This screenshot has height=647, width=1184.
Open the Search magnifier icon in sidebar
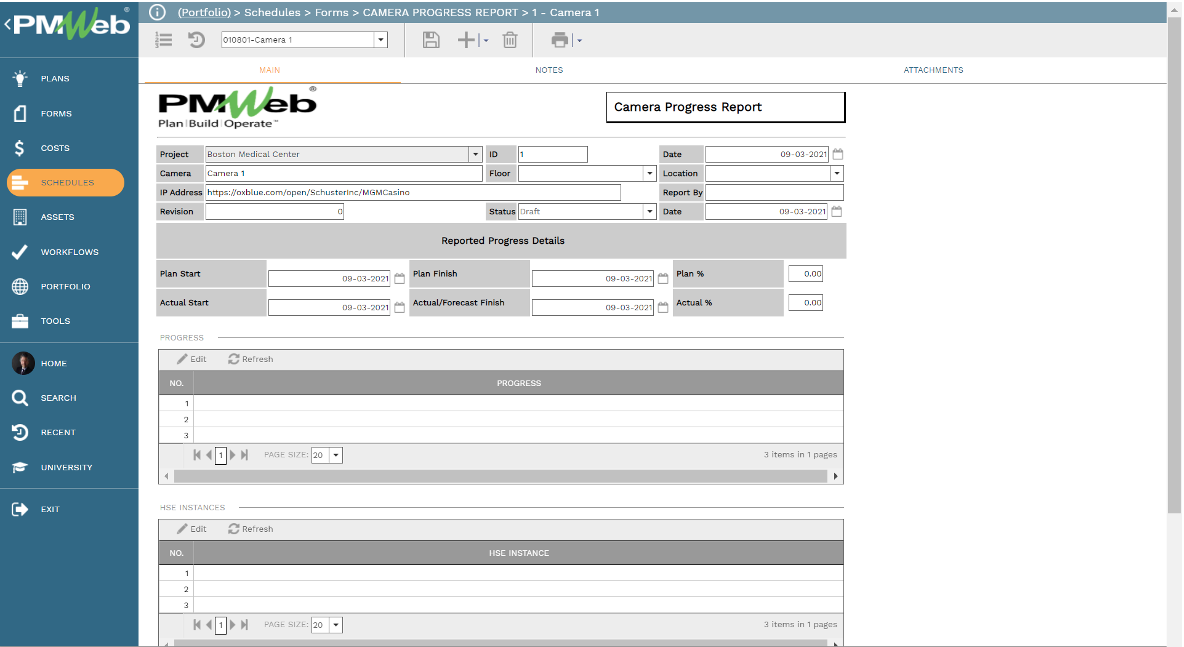click(x=20, y=398)
